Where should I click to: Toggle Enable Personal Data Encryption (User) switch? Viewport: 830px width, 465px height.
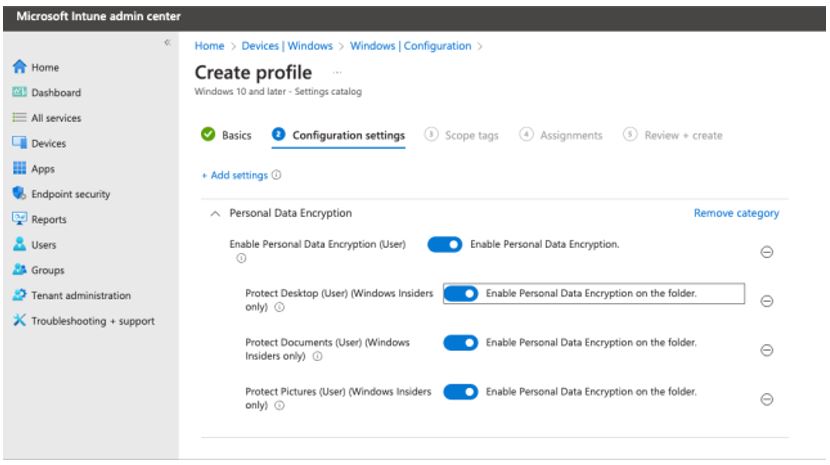pos(445,244)
